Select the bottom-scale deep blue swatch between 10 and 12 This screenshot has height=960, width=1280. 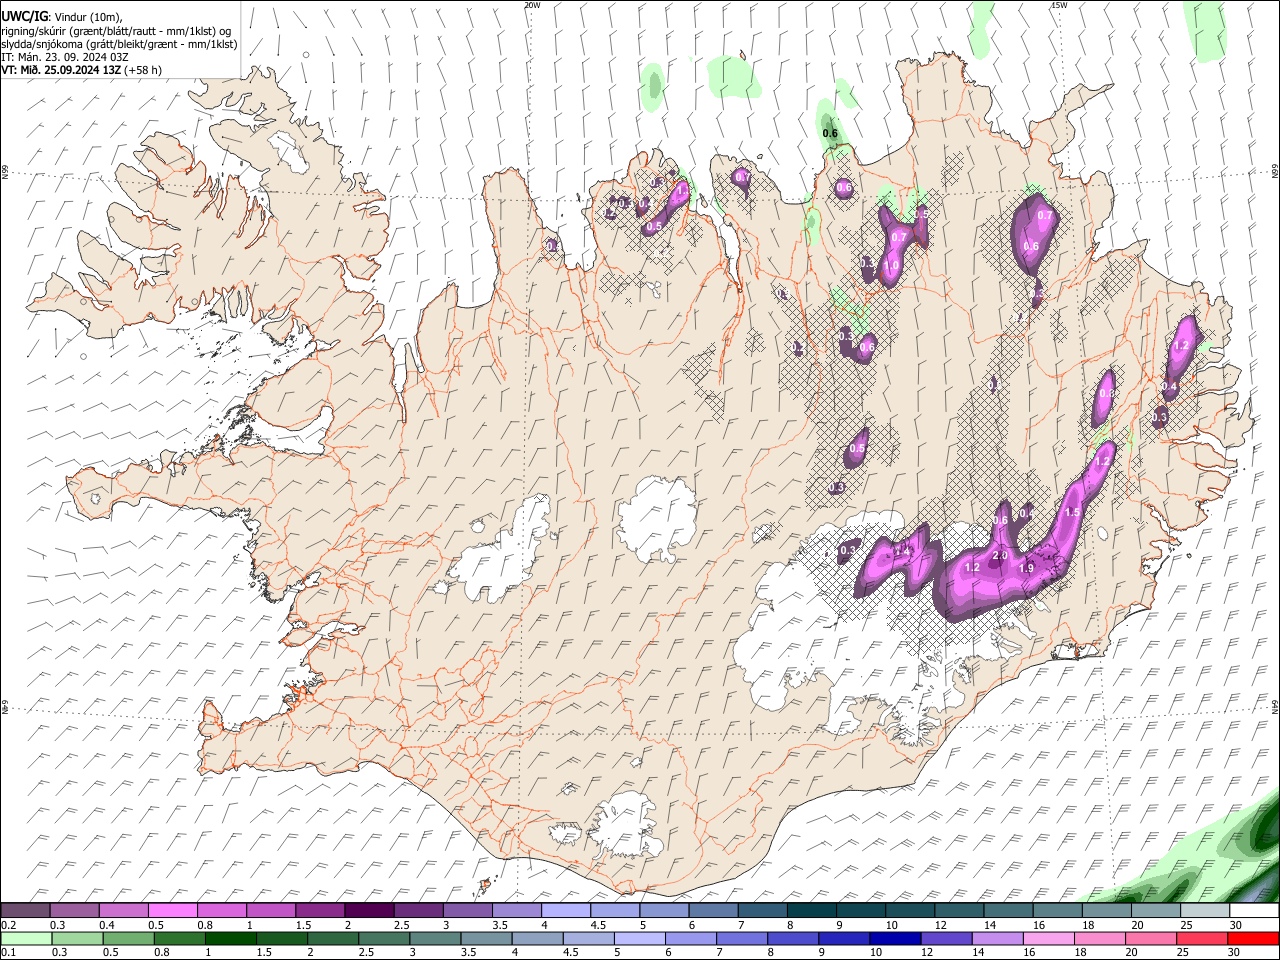(x=895, y=938)
